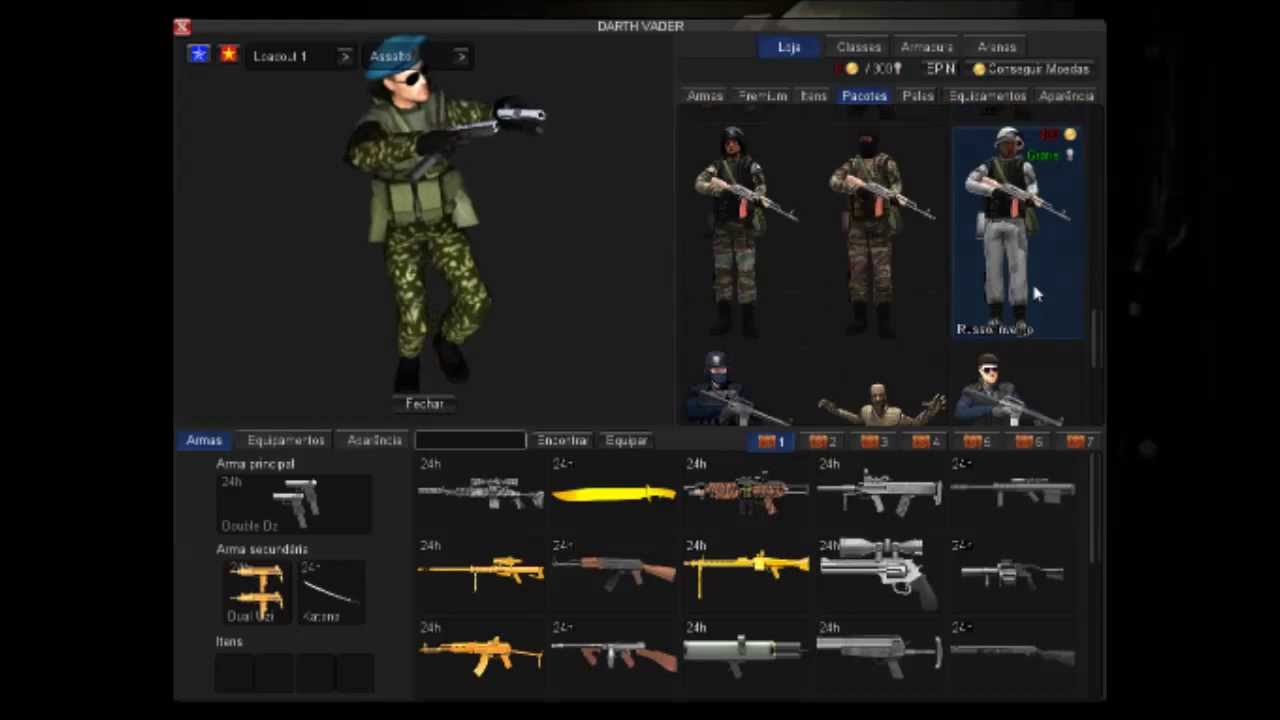Switch to the inventory Equipamentos tab

coord(286,440)
